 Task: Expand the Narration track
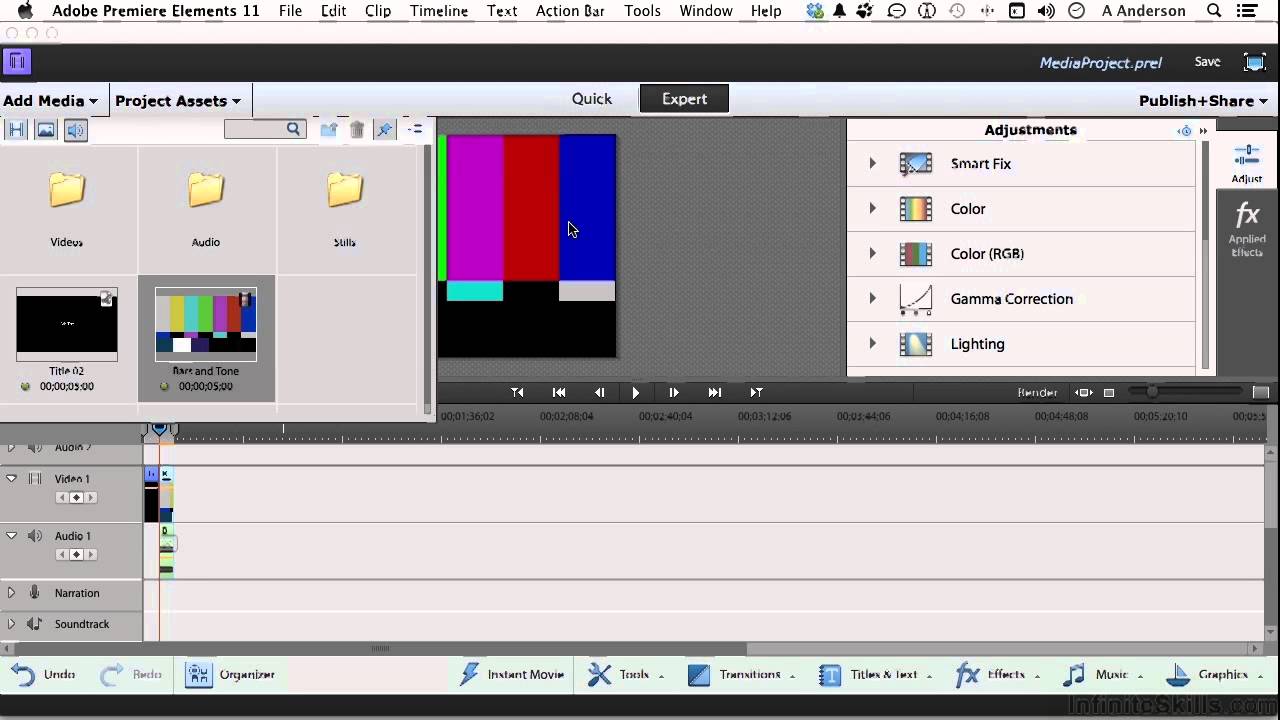tap(11, 593)
